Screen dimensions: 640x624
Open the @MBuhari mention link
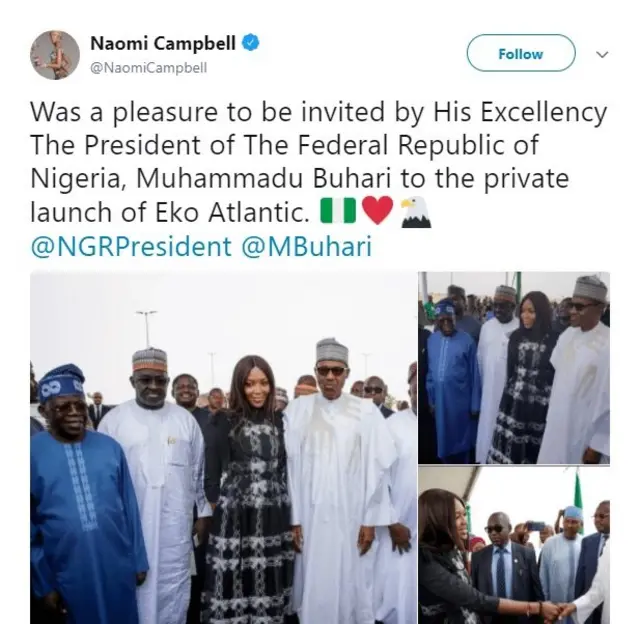[307, 247]
